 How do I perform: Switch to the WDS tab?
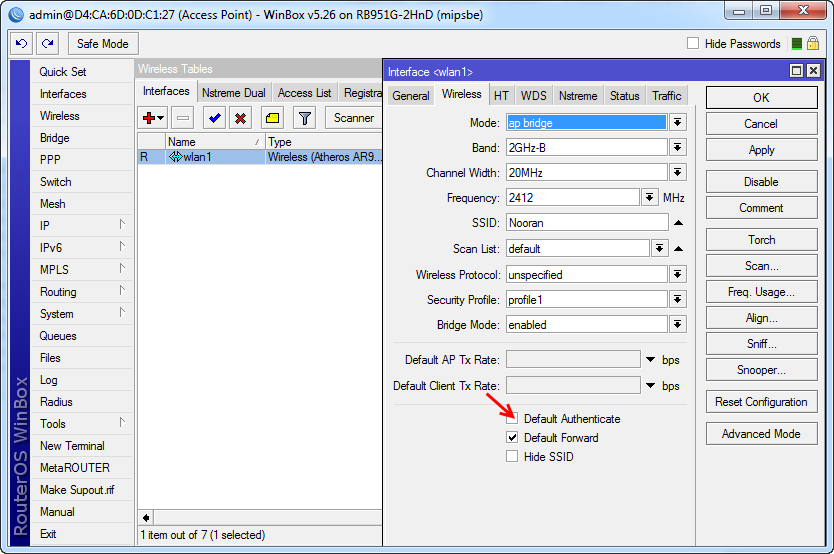(533, 96)
